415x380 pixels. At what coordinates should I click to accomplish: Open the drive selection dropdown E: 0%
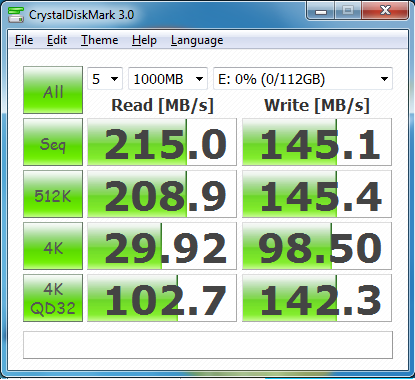pos(303,79)
